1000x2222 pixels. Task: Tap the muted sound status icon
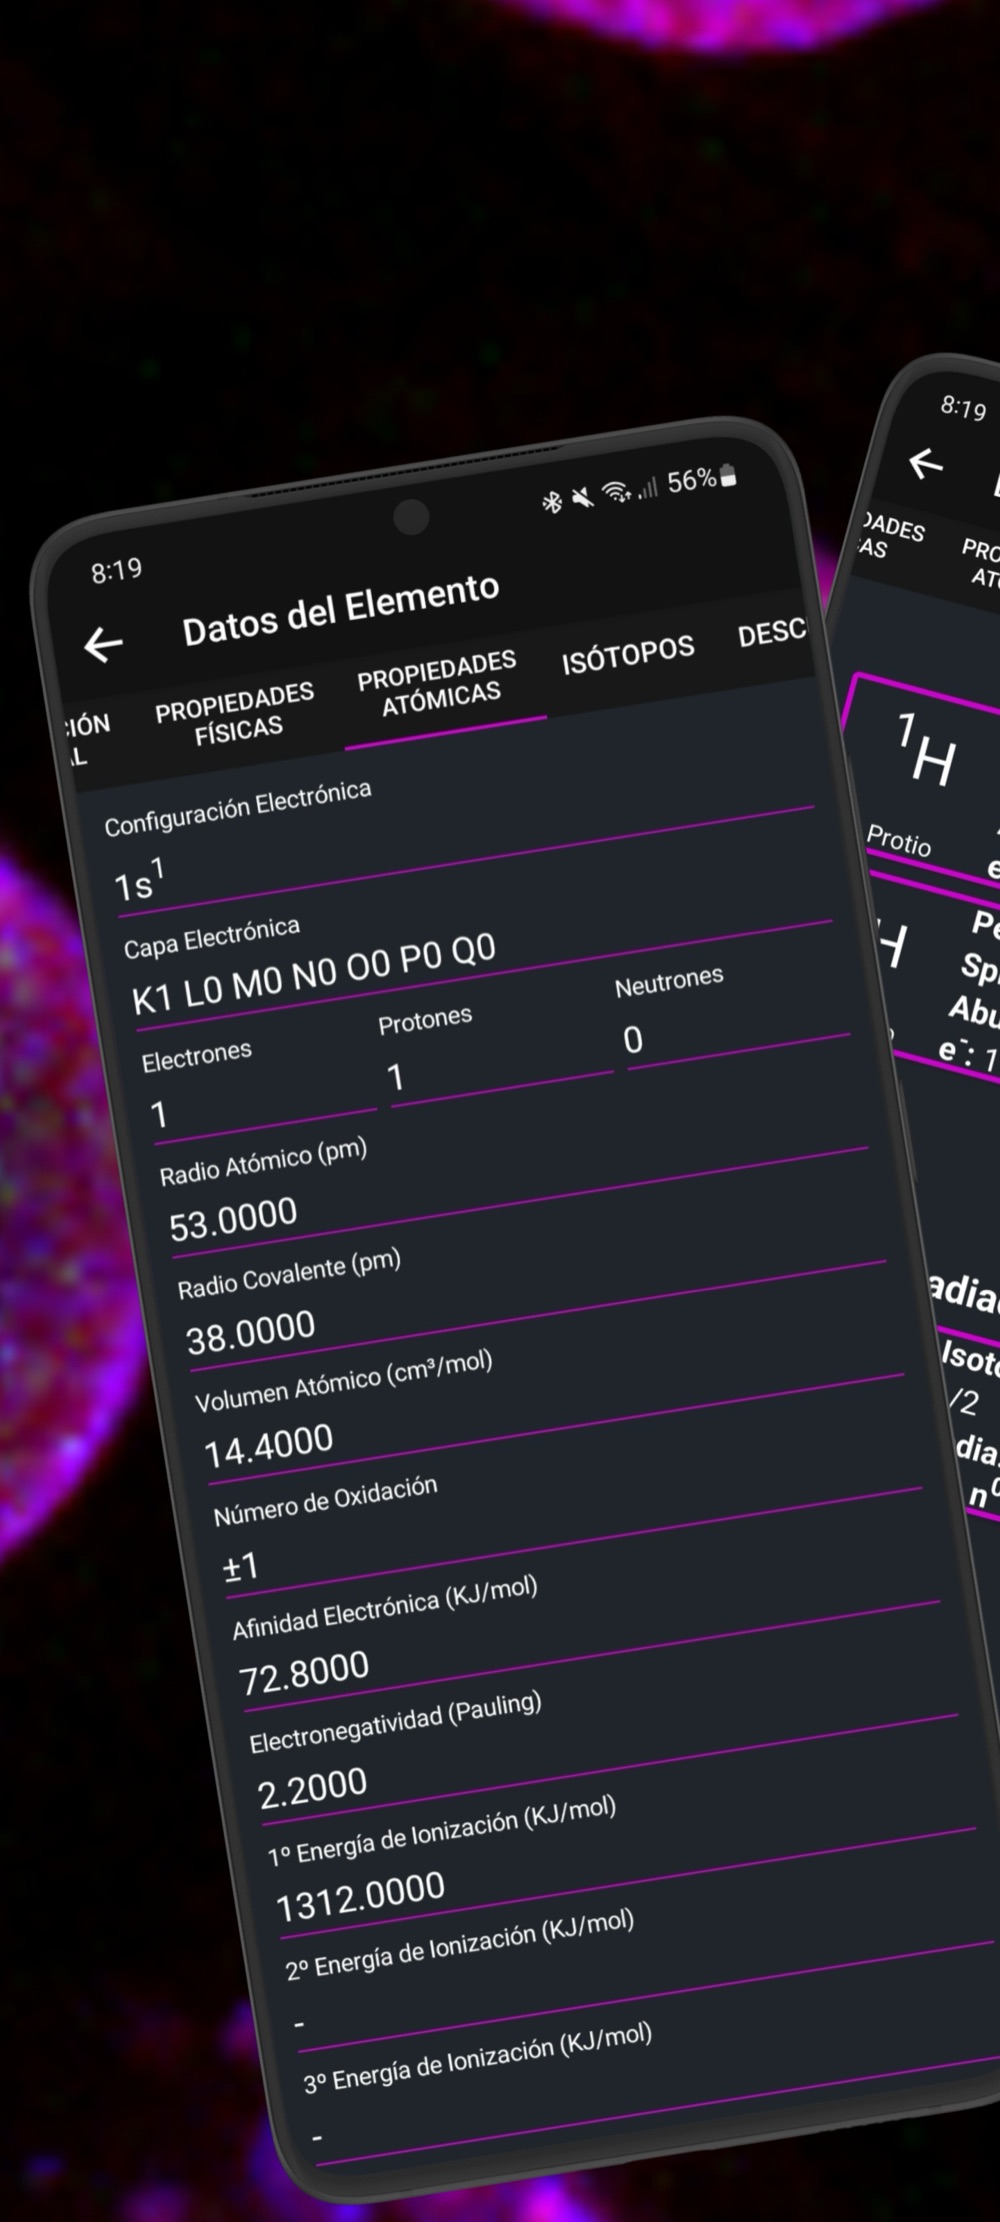click(x=582, y=497)
